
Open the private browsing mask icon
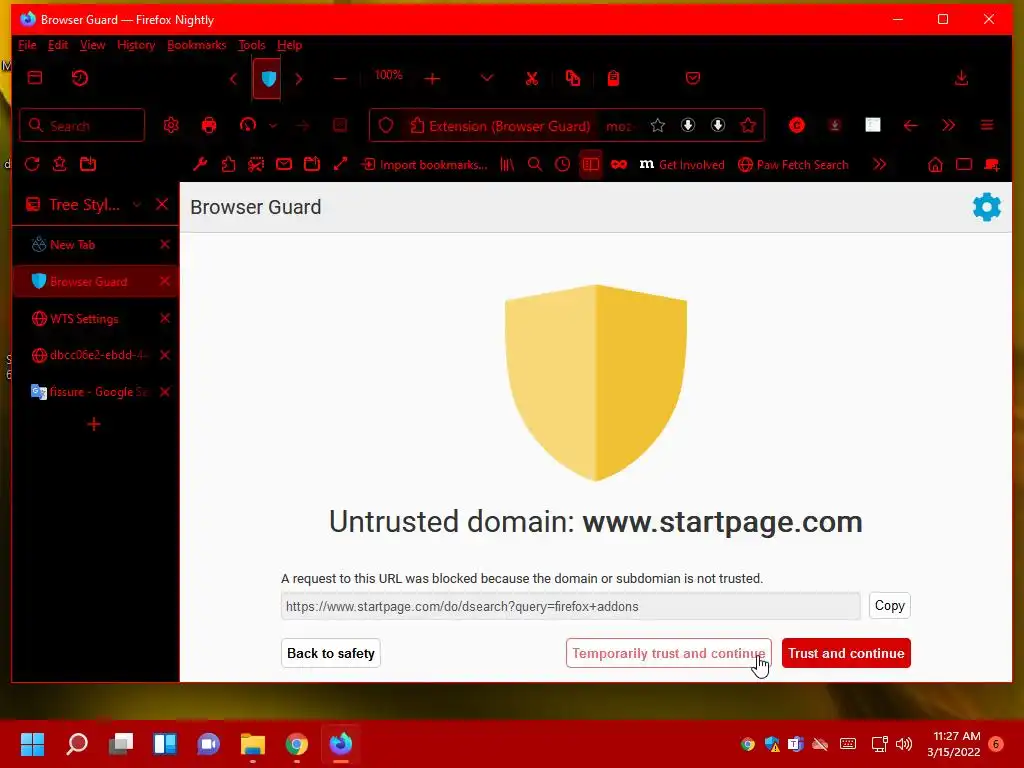(619, 165)
